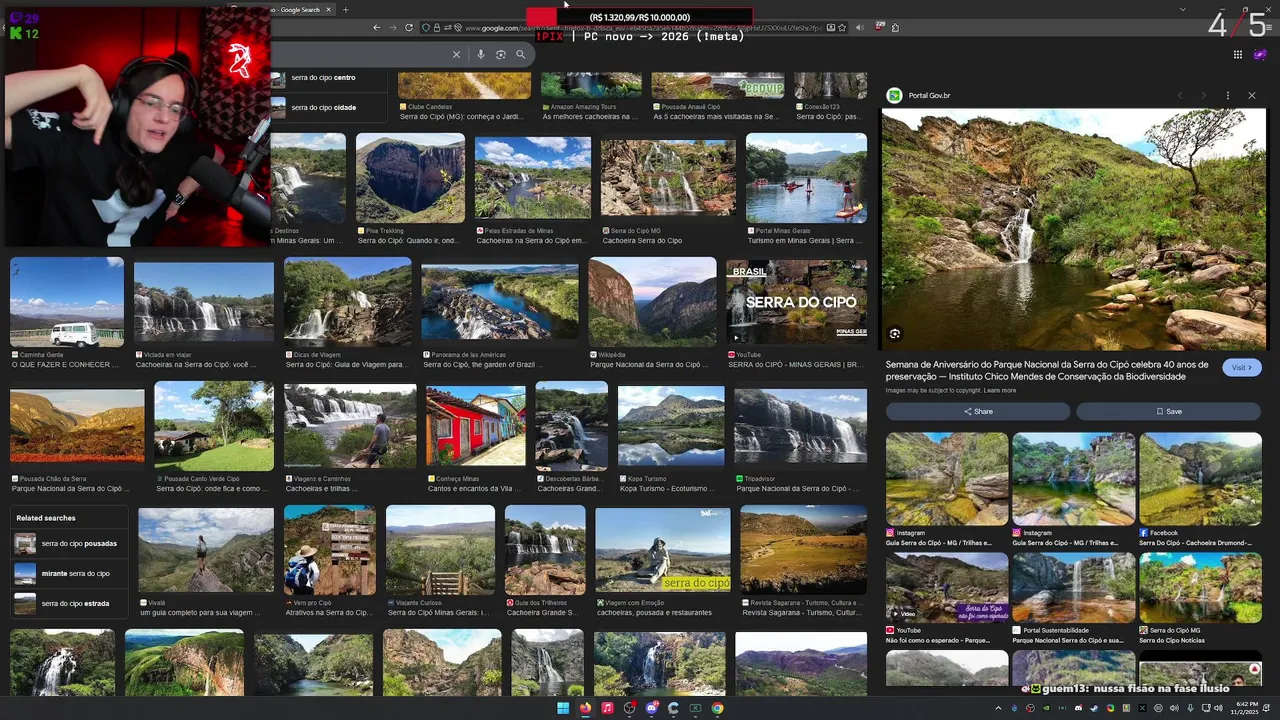The width and height of the screenshot is (1280, 720).
Task: Open Firefox from the taskbar
Action: coord(585,708)
